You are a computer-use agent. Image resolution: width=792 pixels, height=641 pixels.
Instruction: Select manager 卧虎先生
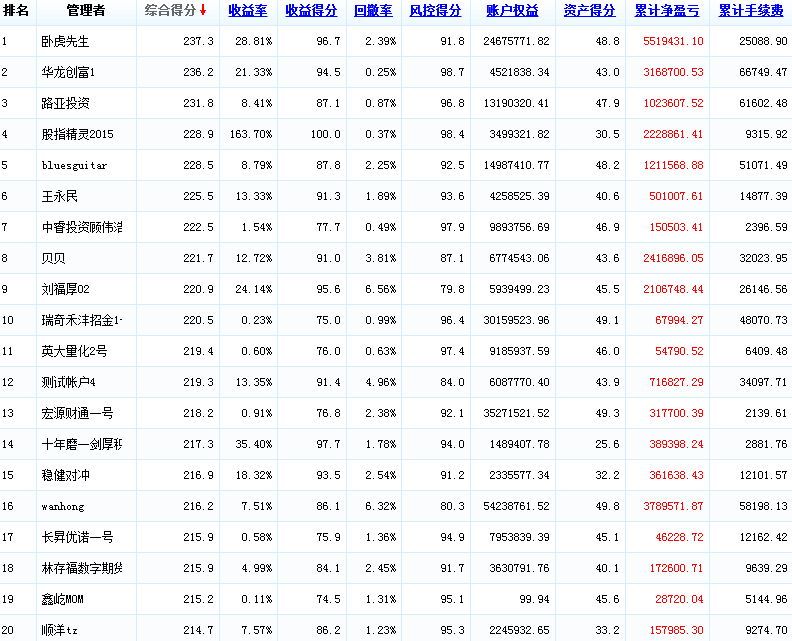click(65, 41)
